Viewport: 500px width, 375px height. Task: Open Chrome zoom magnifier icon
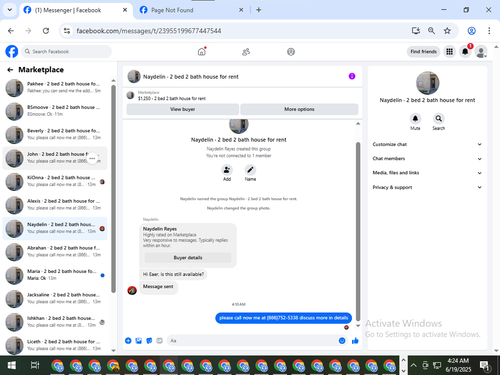pos(431,31)
